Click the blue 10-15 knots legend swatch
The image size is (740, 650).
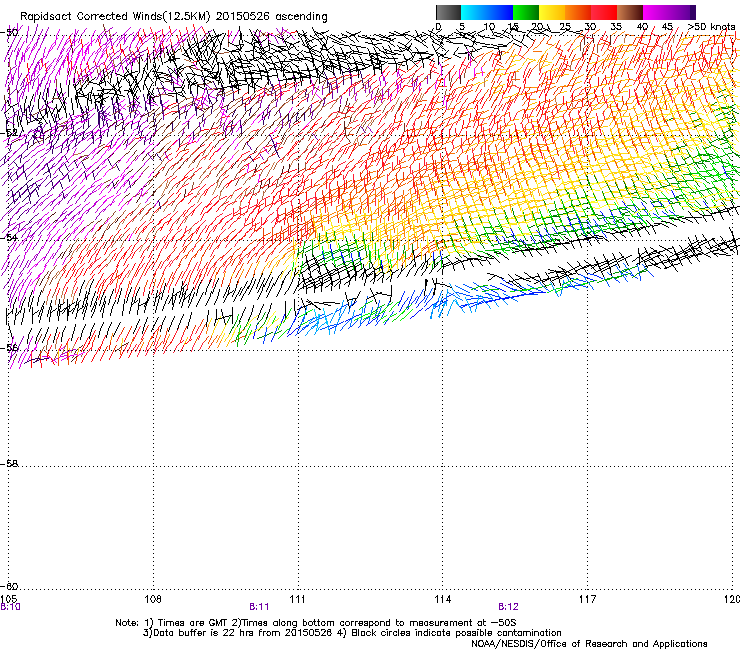pyautogui.click(x=500, y=12)
